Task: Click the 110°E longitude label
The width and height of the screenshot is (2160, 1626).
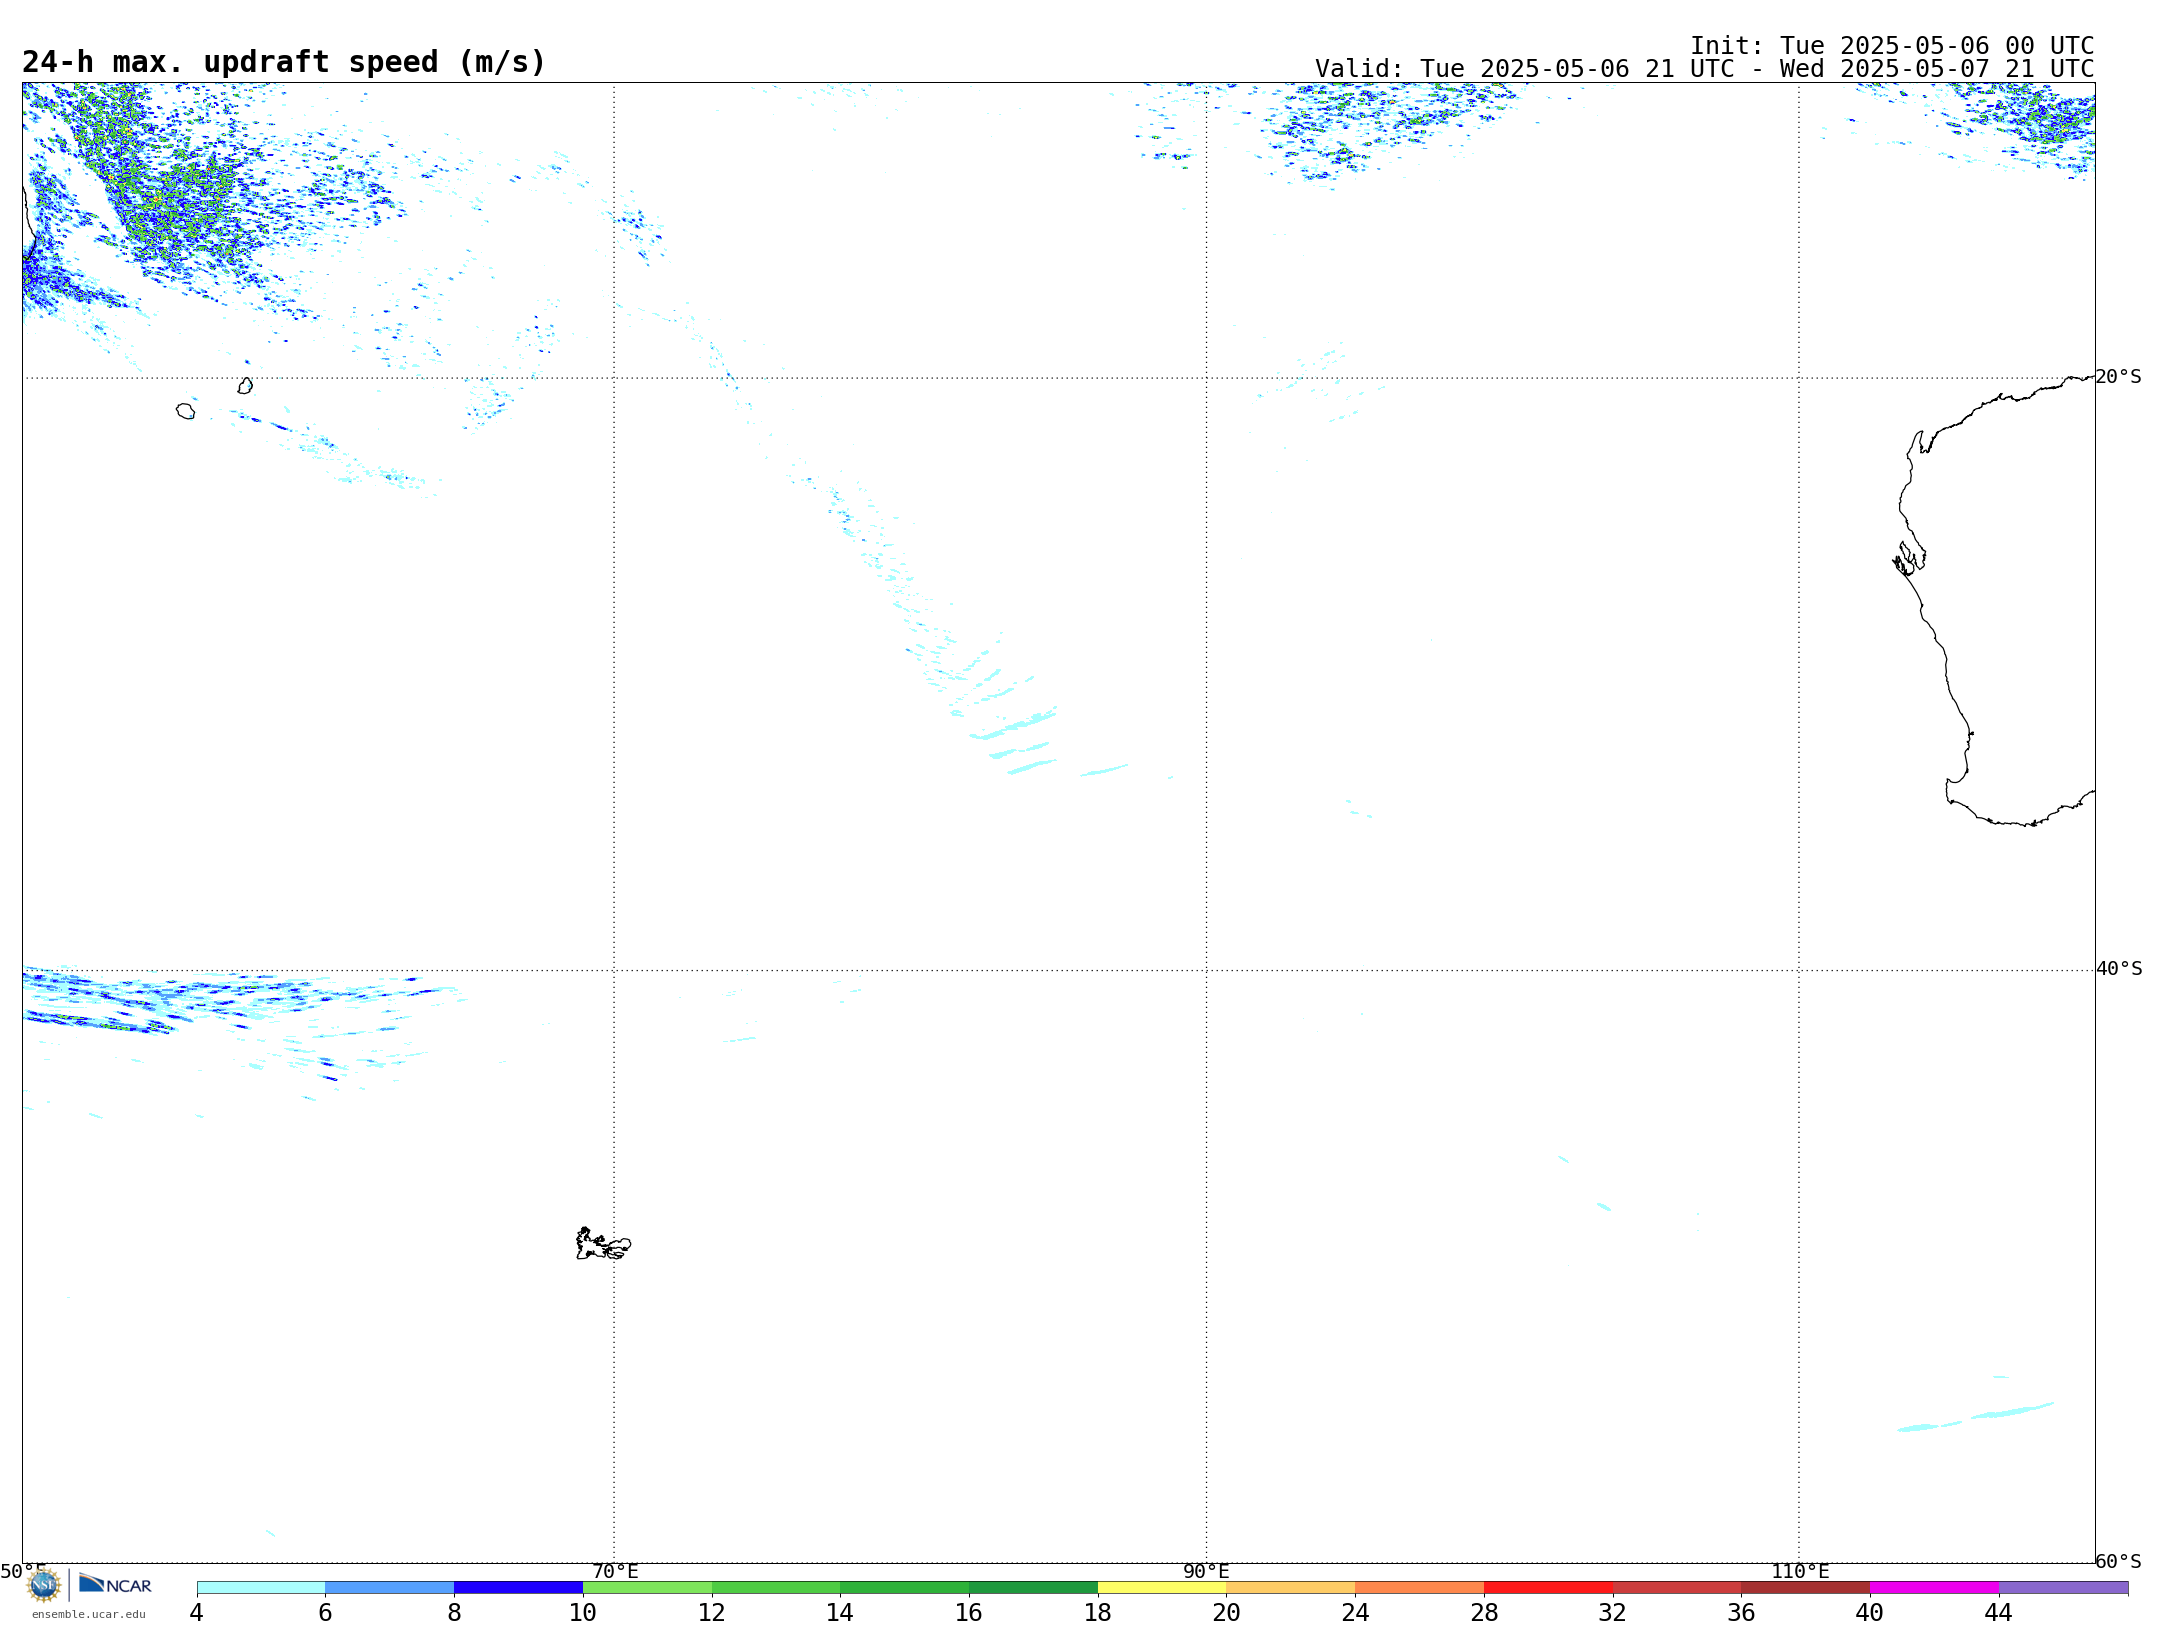Action: click(1800, 1571)
